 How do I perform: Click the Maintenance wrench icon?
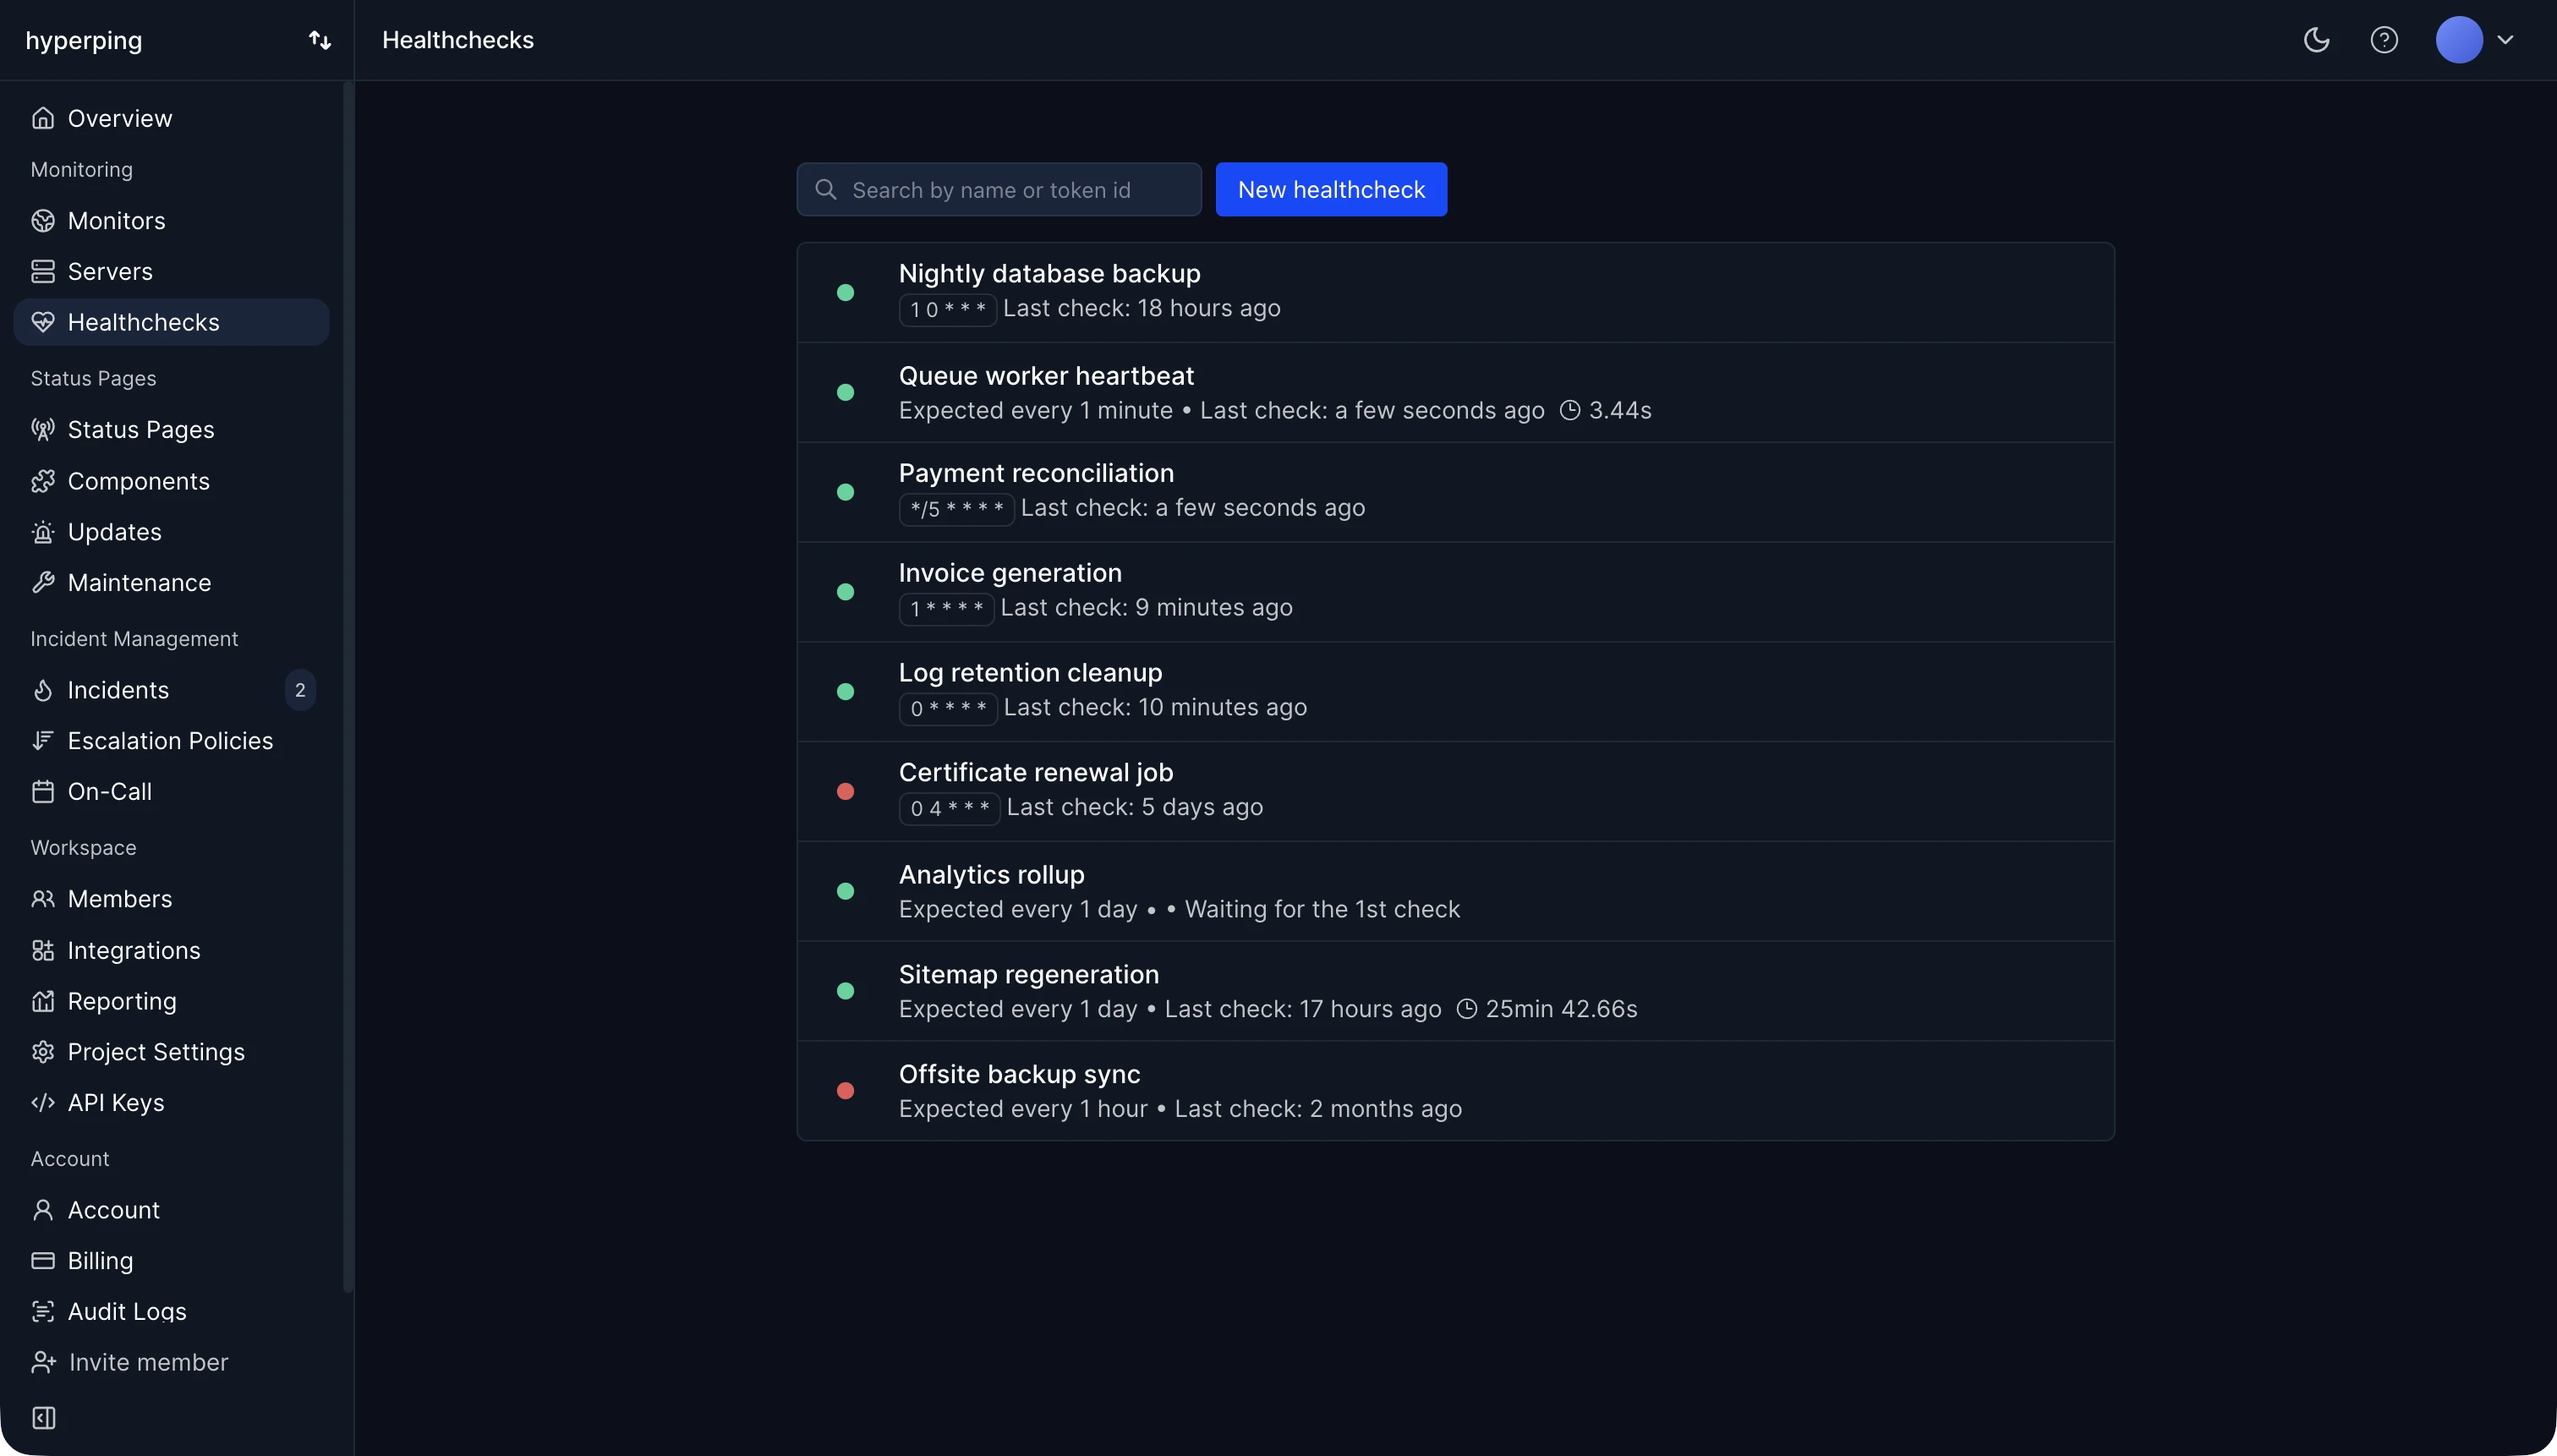(x=43, y=582)
